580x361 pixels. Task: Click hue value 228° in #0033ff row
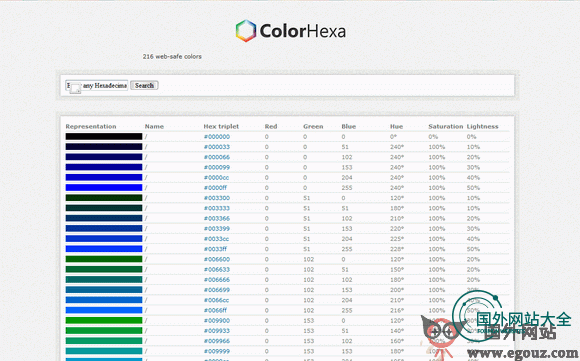pyautogui.click(x=397, y=249)
